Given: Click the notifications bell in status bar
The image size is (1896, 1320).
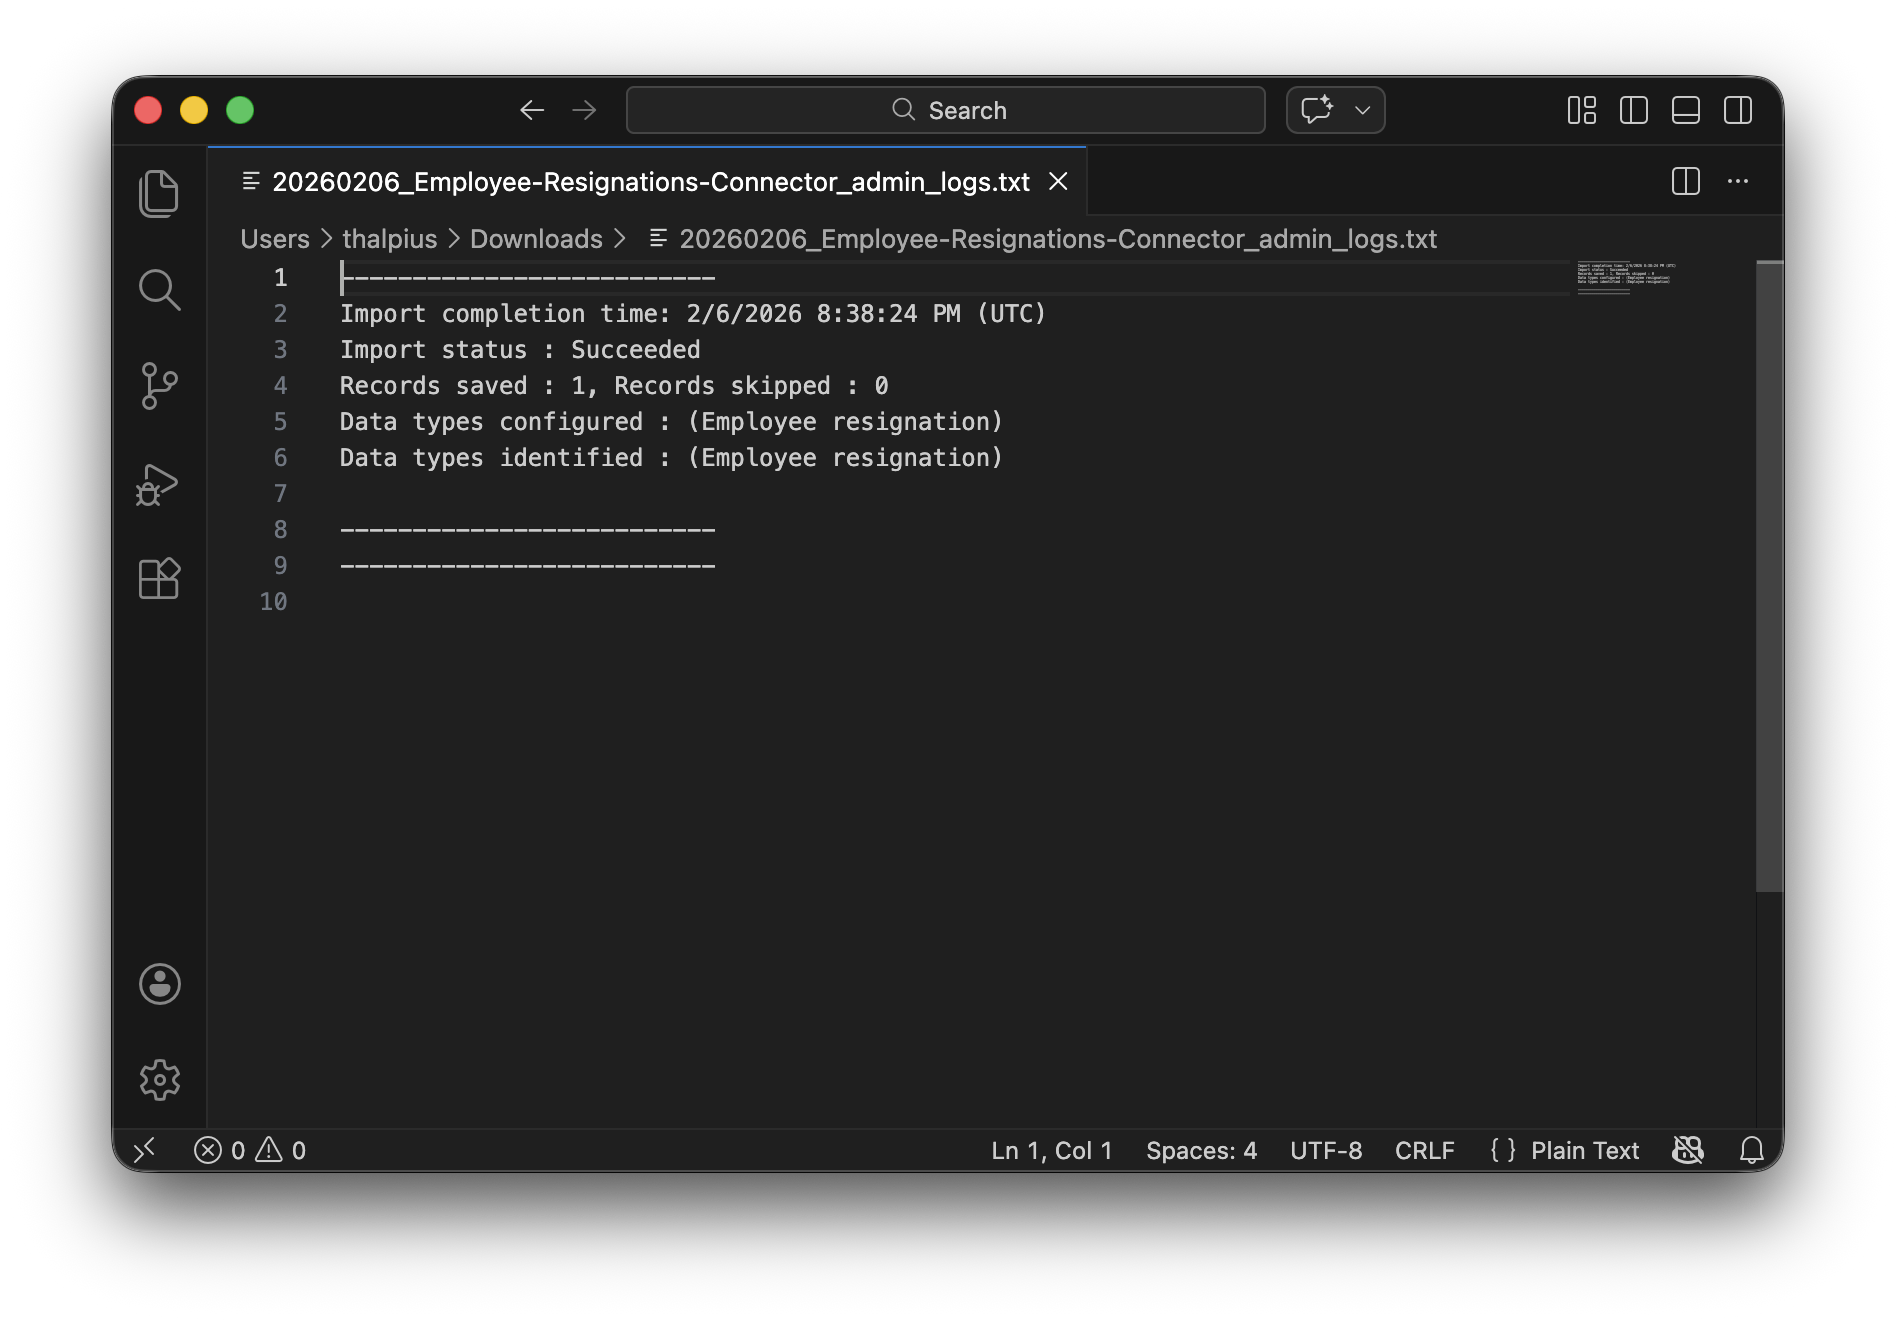Looking at the screenshot, I should click(x=1751, y=1150).
